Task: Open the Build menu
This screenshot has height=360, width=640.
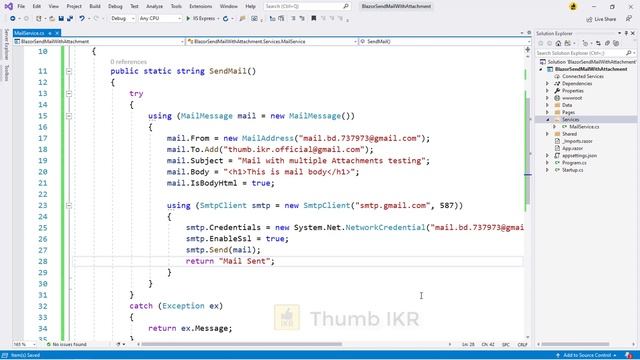Action: click(x=95, y=7)
